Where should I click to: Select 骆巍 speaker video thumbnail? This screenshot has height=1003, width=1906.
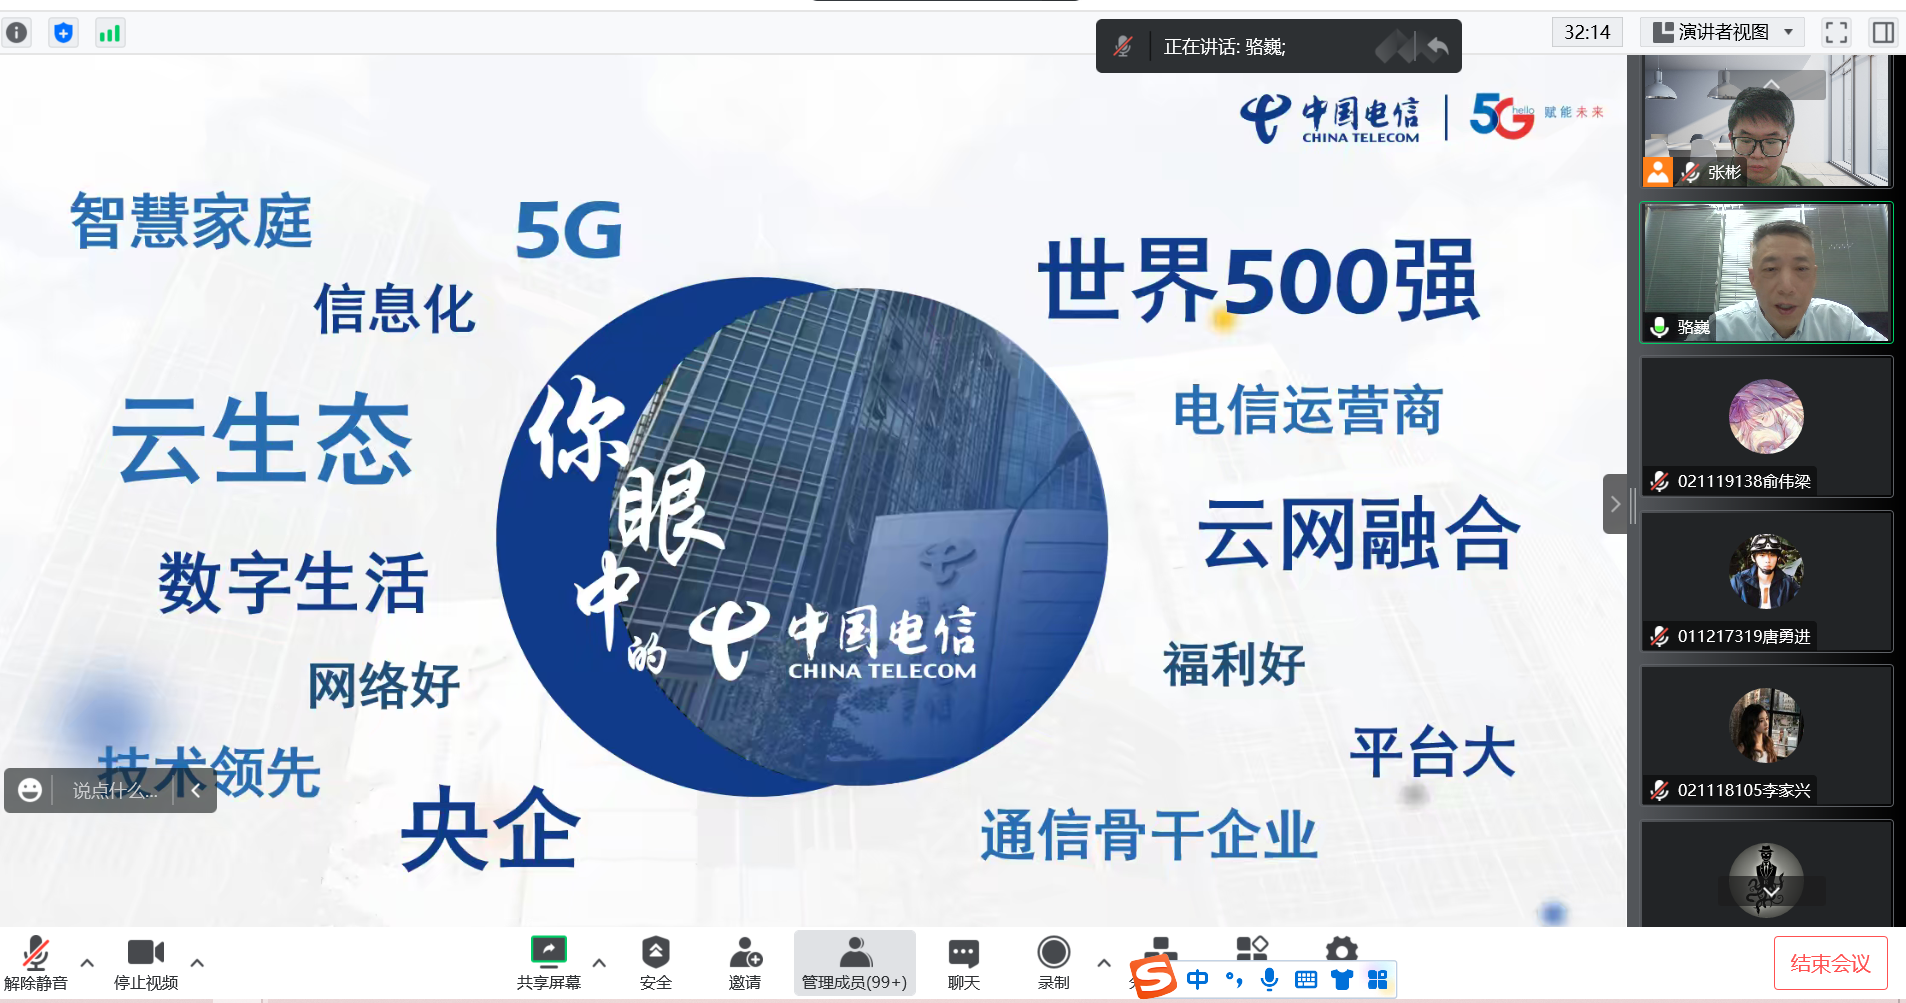point(1767,273)
